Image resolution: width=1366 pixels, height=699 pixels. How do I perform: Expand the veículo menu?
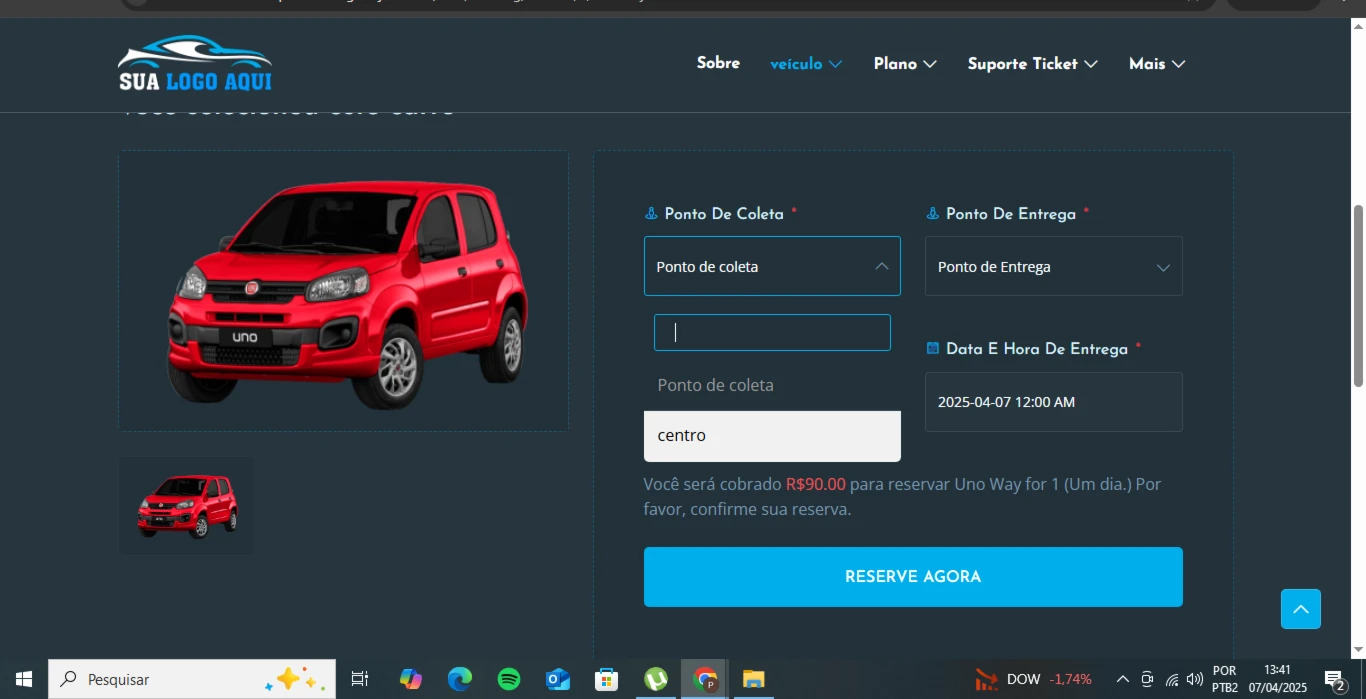806,64
